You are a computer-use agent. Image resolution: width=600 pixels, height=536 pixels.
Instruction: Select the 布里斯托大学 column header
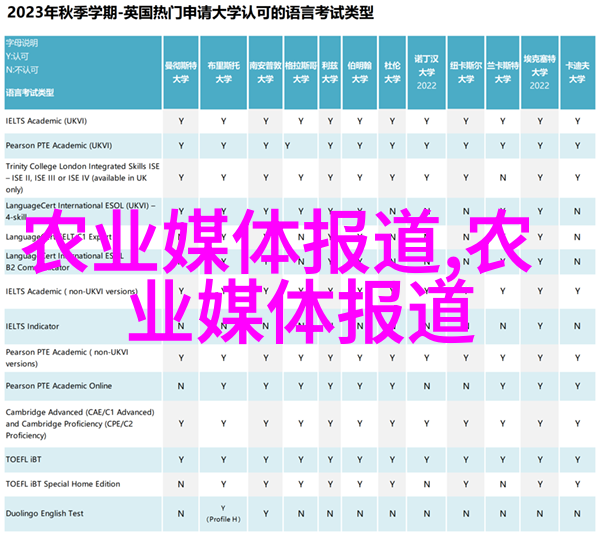pyautogui.click(x=223, y=72)
